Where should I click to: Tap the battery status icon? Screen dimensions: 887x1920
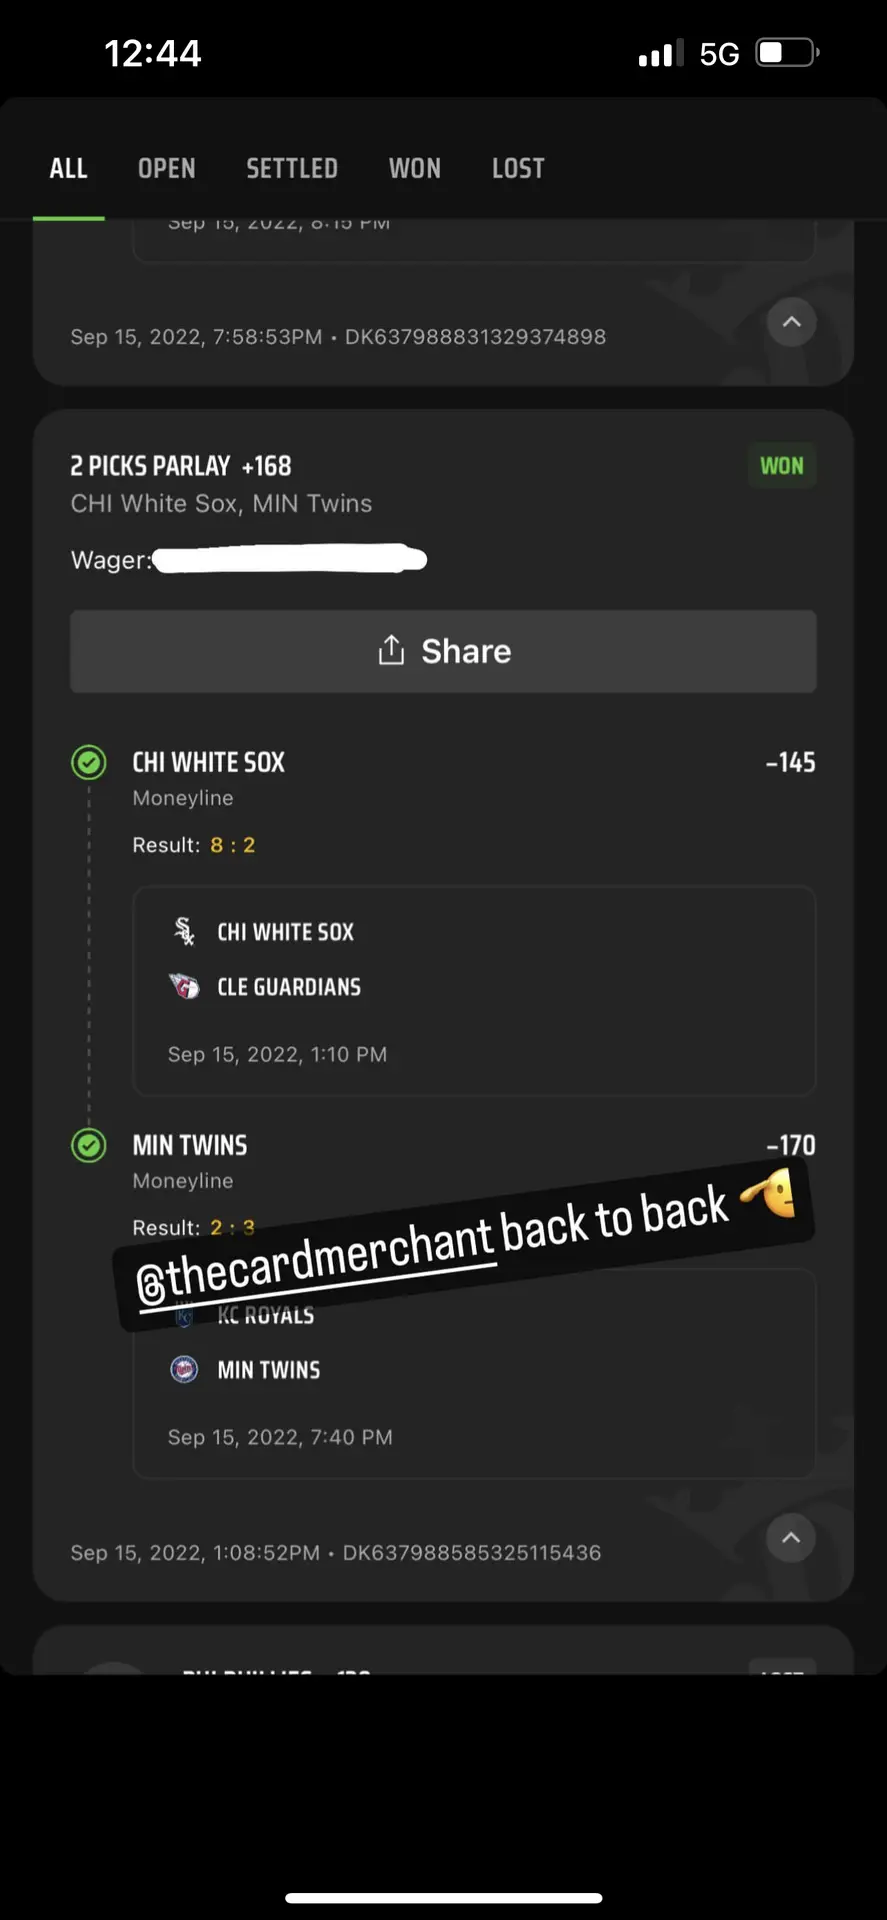(x=788, y=53)
